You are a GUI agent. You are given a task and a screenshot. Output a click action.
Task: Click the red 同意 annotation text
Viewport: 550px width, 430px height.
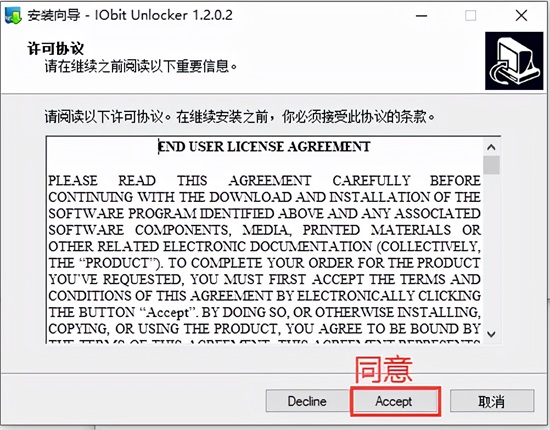(x=383, y=370)
